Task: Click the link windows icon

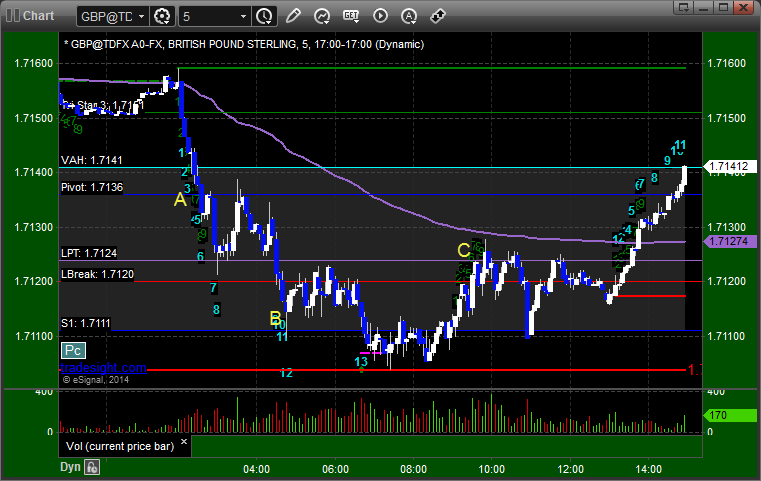Action: point(438,16)
